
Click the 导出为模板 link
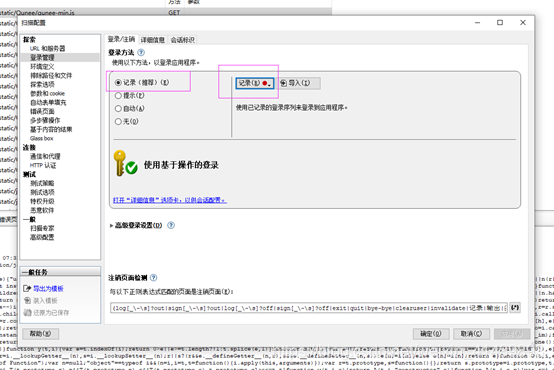(48, 289)
